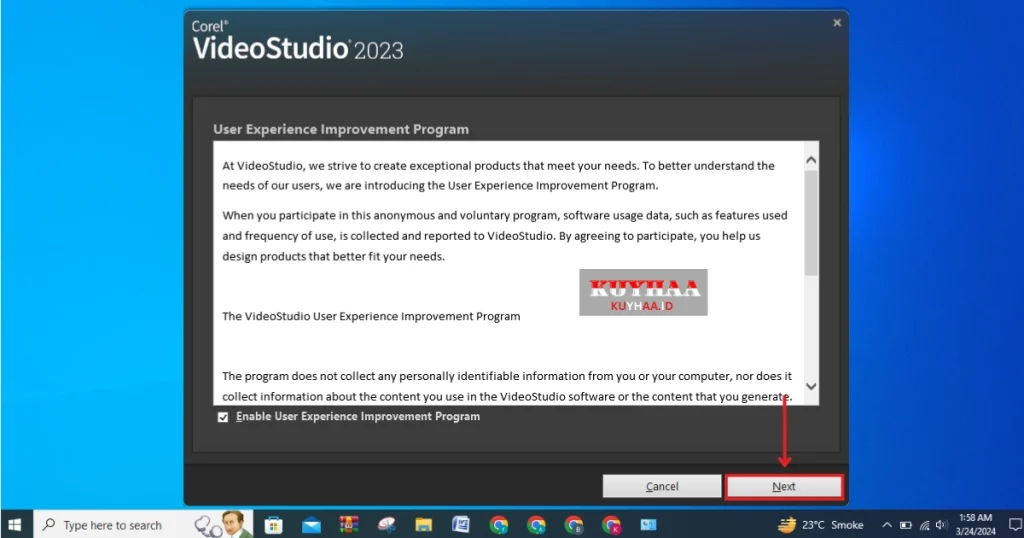Open WinRAR from the taskbar
The height and width of the screenshot is (538, 1024).
click(x=349, y=525)
